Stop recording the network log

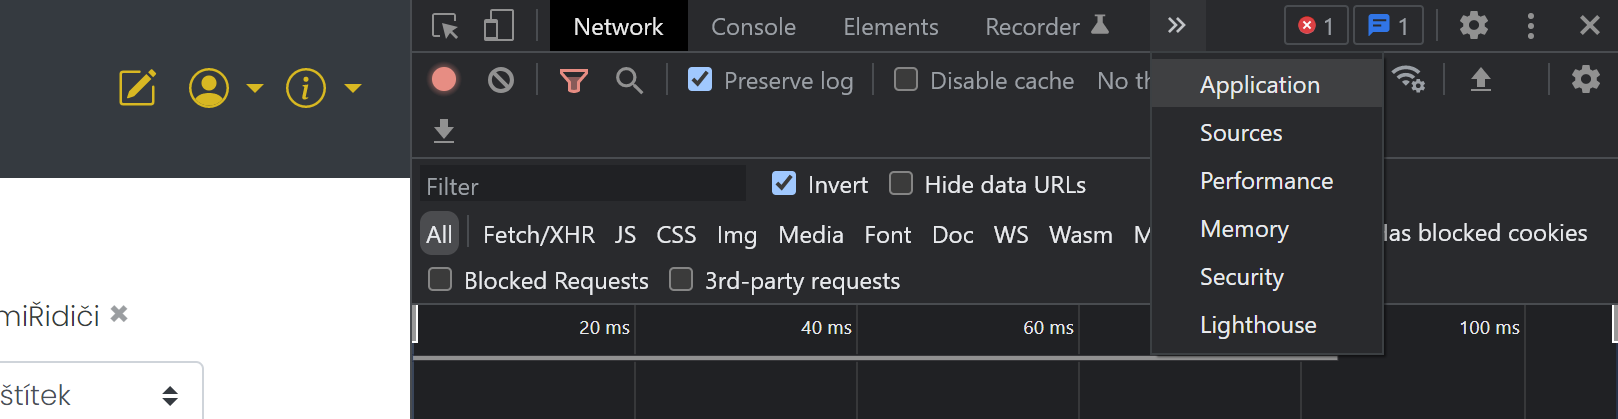[444, 80]
